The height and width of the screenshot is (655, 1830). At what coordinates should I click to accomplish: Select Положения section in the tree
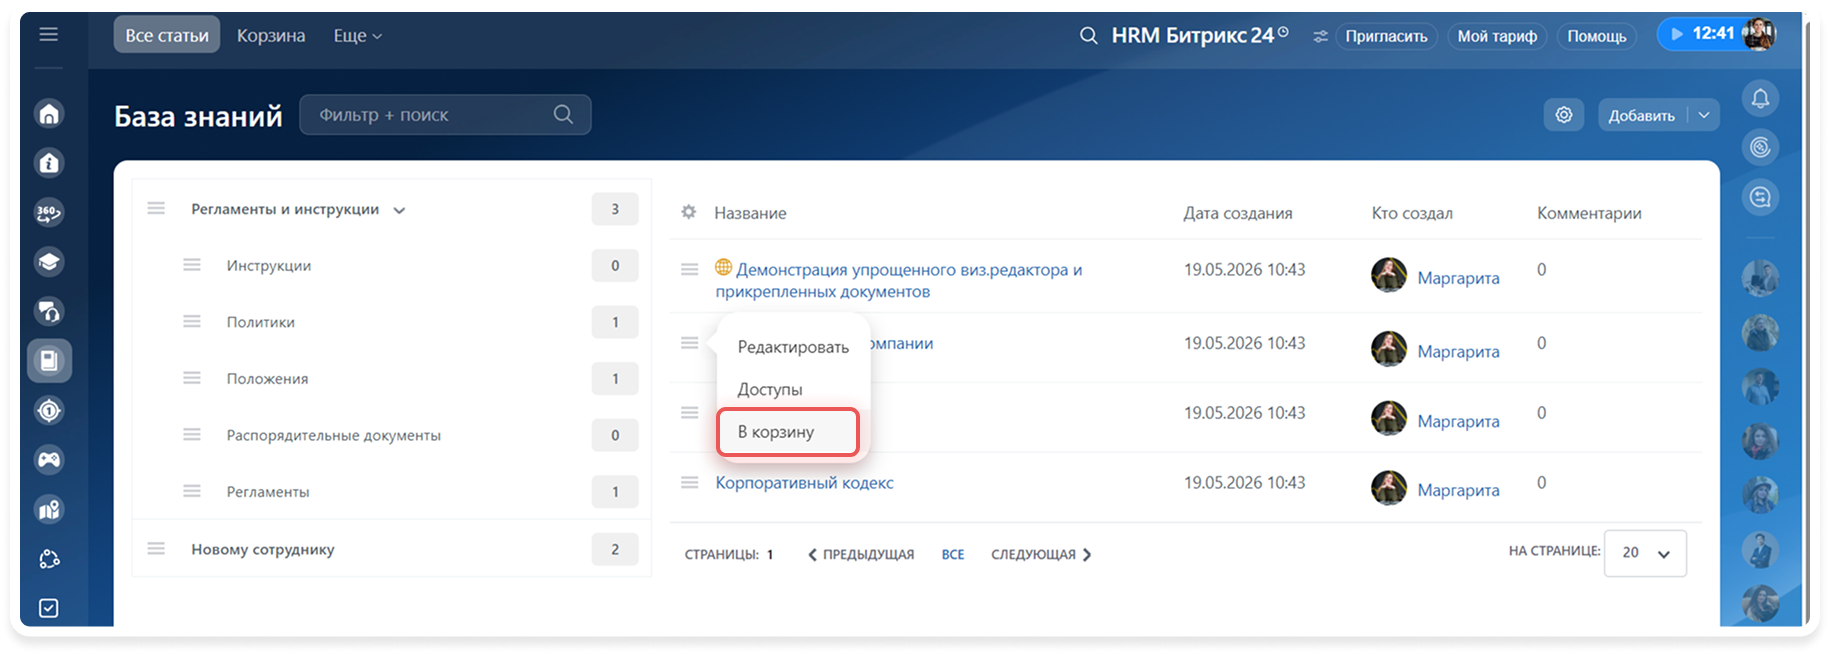coord(267,378)
